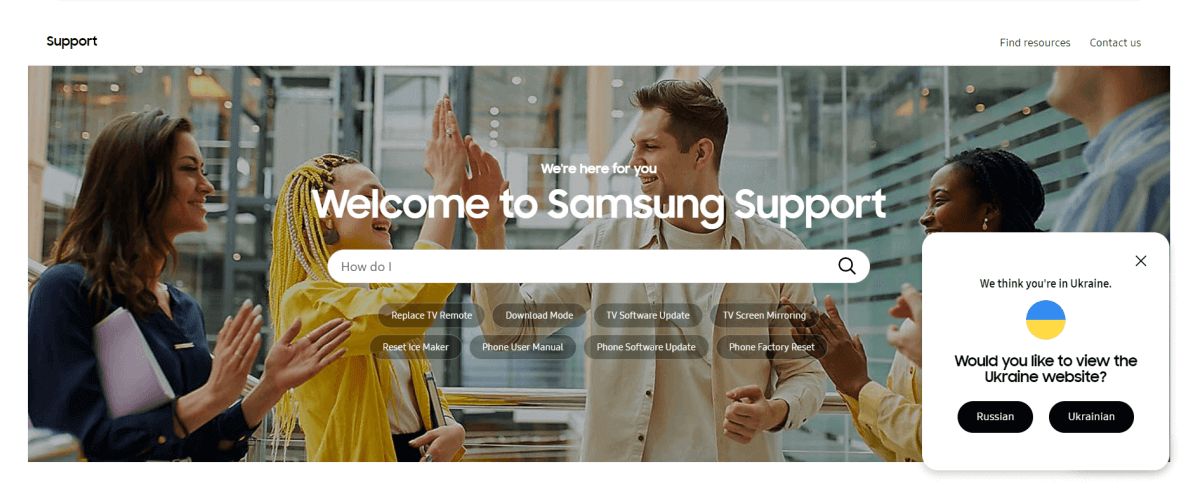This screenshot has width=1200, height=483.
Task: Click the Support heading link
Action: [x=72, y=41]
